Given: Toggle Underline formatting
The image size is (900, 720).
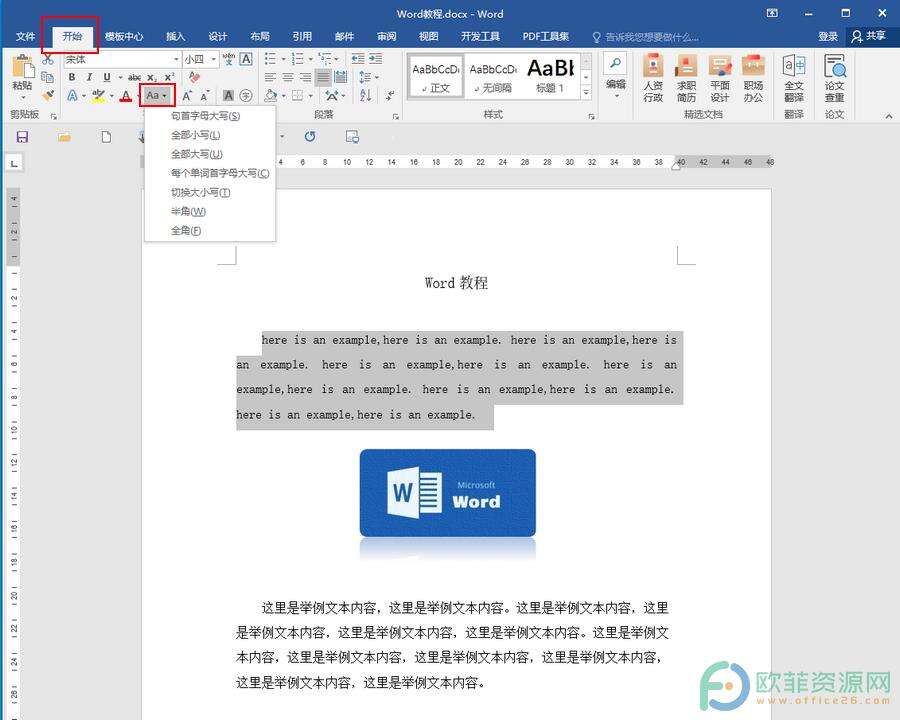Looking at the screenshot, I should click(107, 77).
